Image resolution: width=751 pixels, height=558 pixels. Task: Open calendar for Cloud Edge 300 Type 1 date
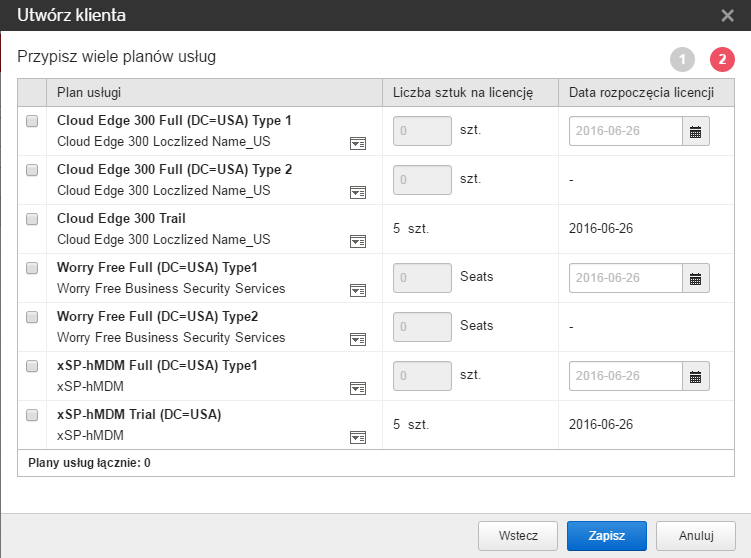pos(696,131)
